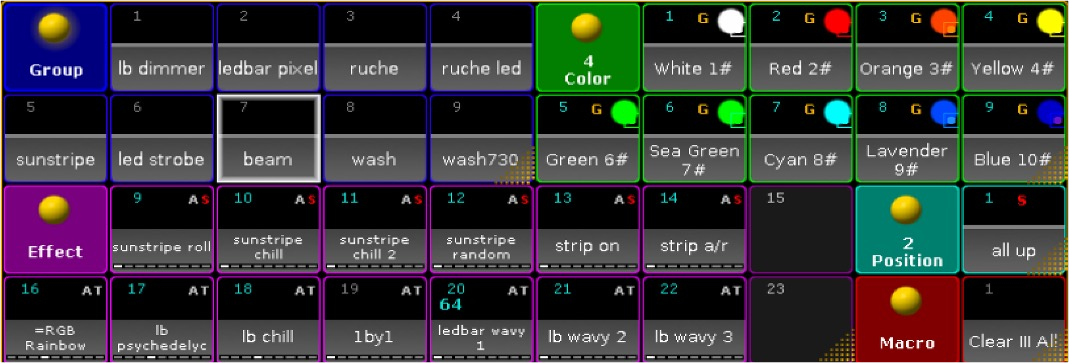
Task: Apply the Red 2# color preset
Action: pyautogui.click(x=800, y=48)
